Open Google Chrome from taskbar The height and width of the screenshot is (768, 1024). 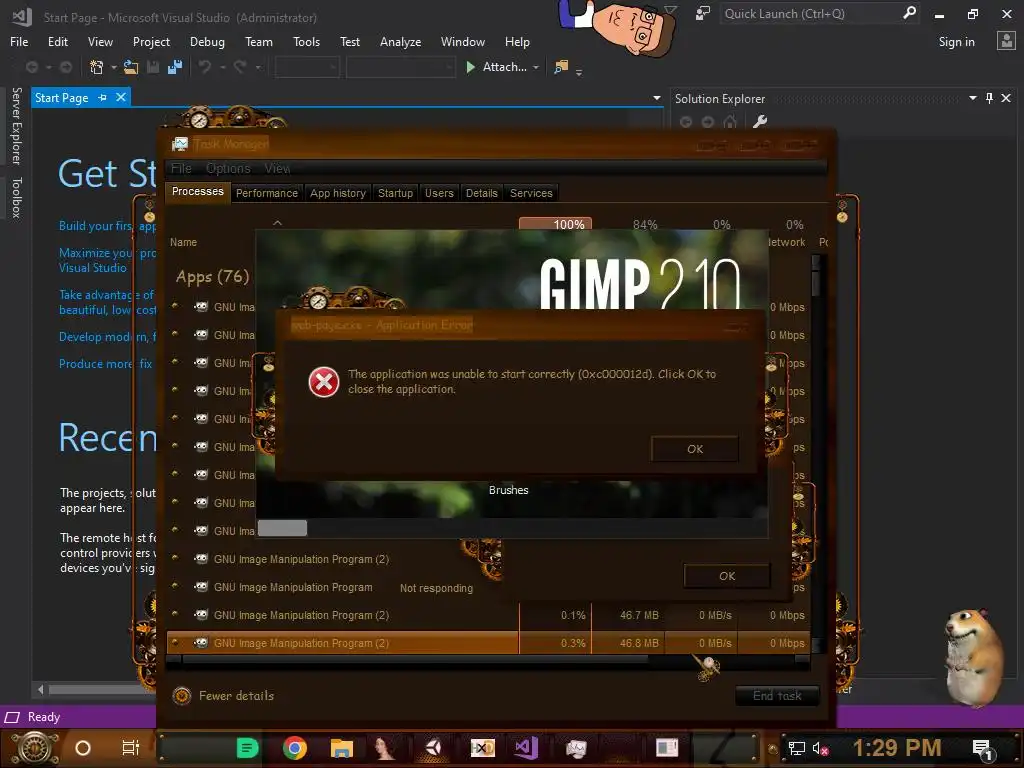295,748
